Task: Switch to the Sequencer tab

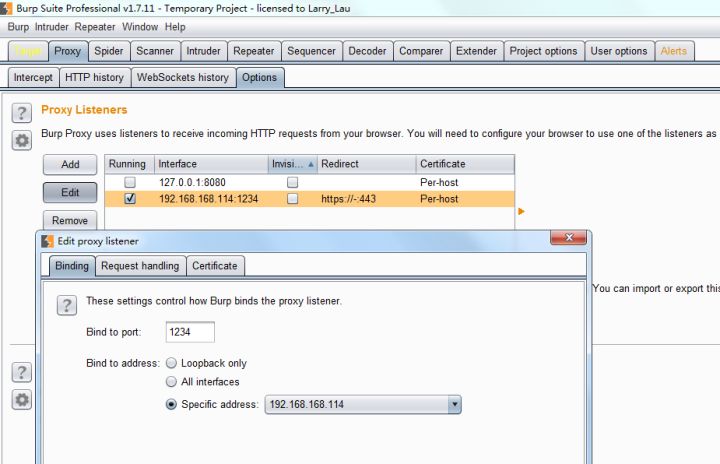Action: pos(311,51)
